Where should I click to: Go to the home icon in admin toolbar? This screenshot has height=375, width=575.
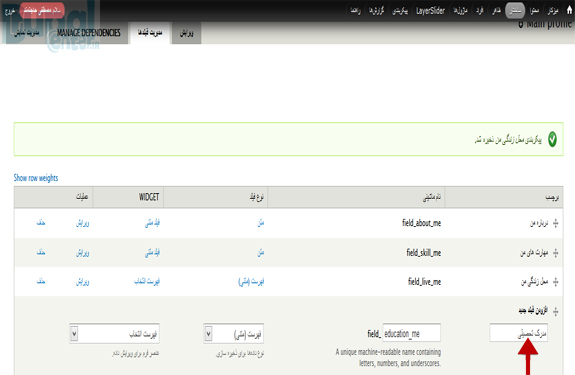(569, 10)
